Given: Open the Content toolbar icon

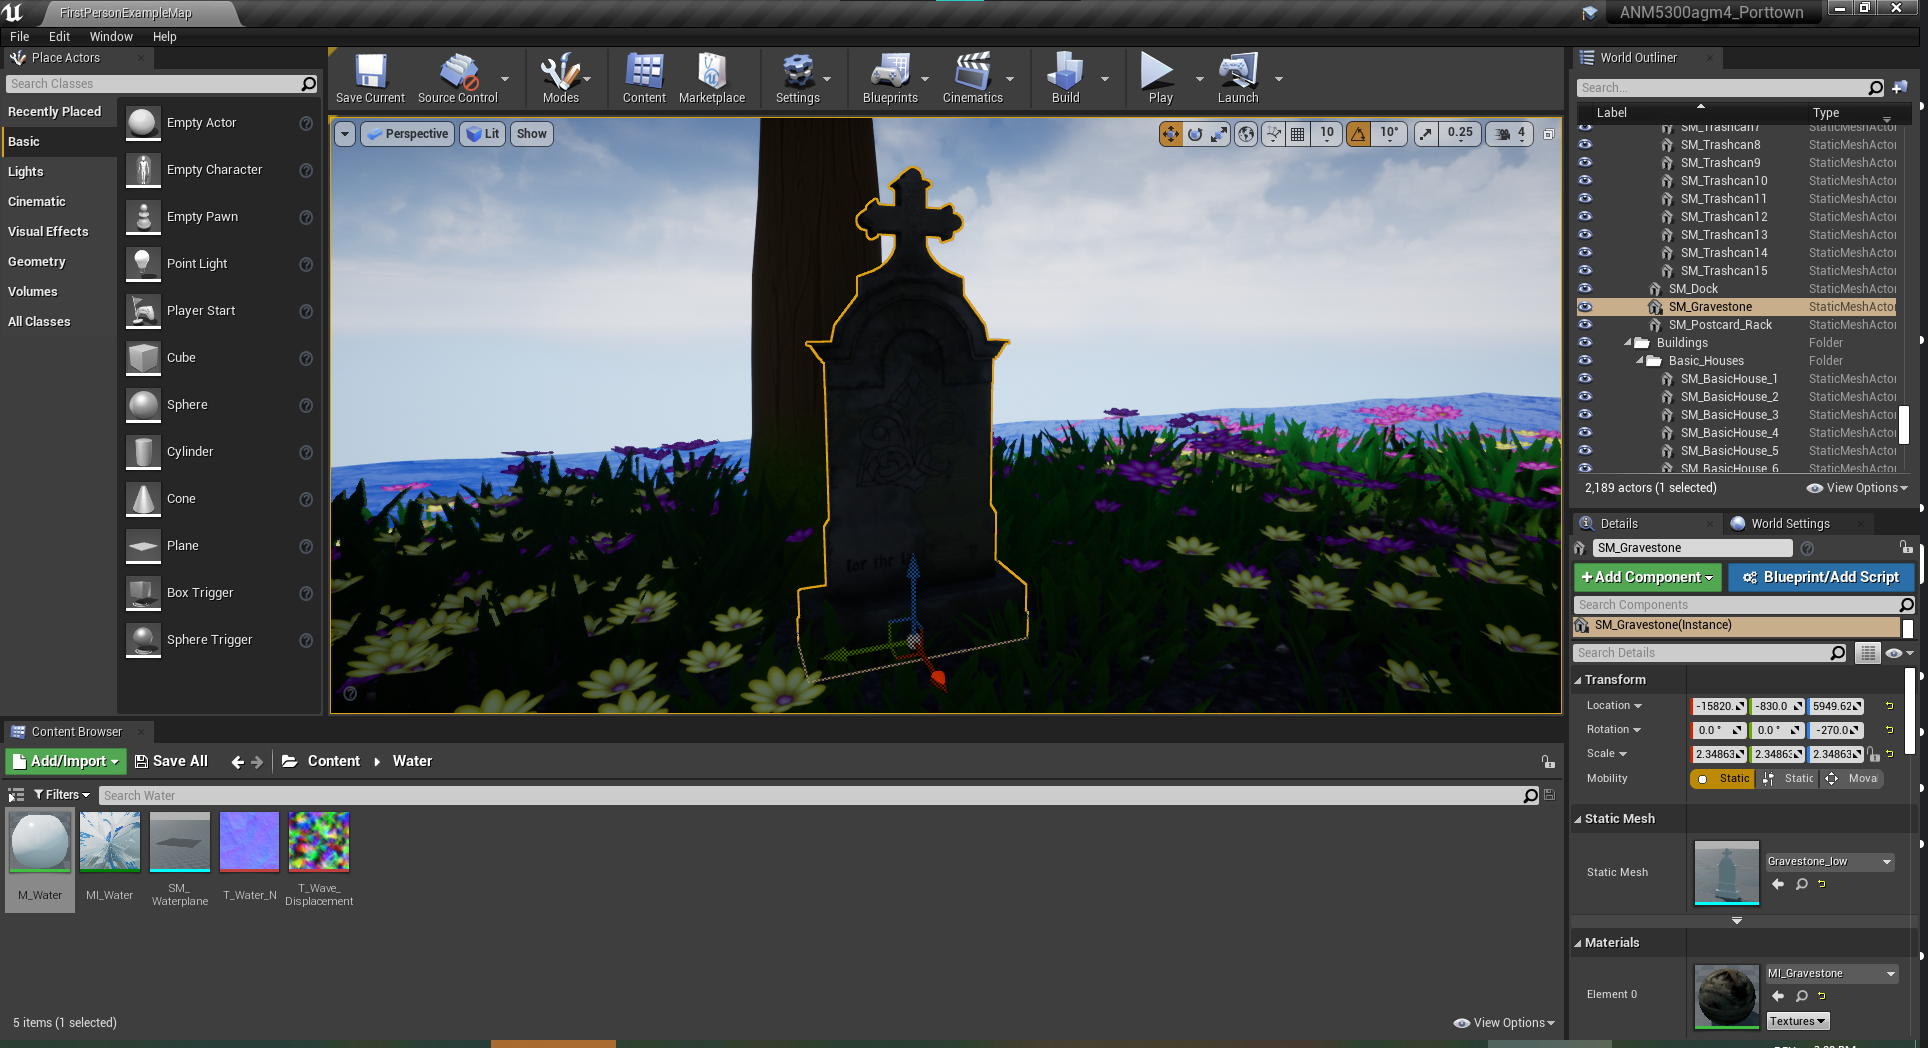Looking at the screenshot, I should point(644,78).
